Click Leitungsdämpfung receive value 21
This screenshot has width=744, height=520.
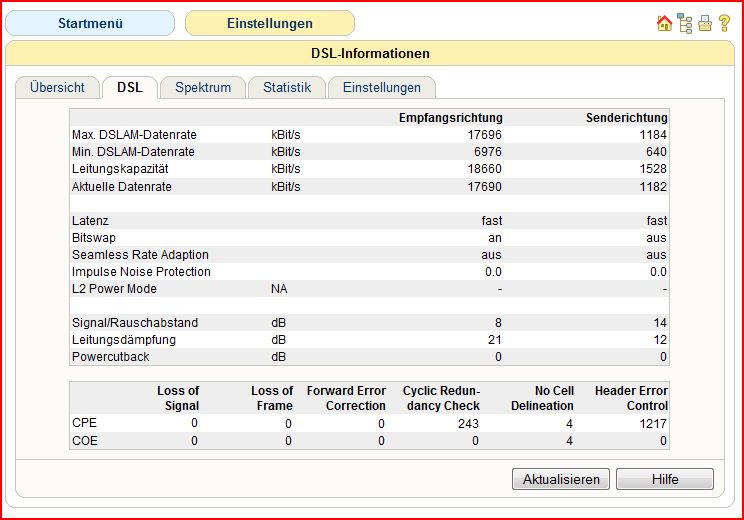(495, 340)
